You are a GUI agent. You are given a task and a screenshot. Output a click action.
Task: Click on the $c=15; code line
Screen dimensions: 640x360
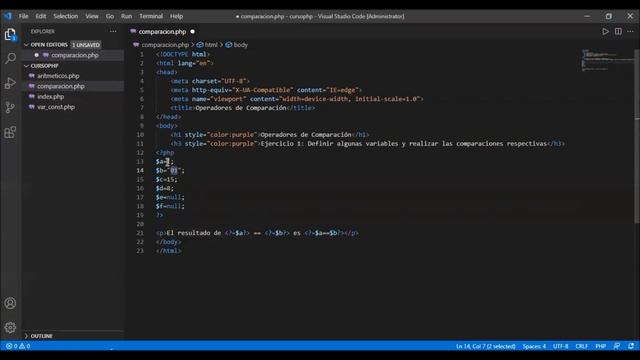point(167,180)
